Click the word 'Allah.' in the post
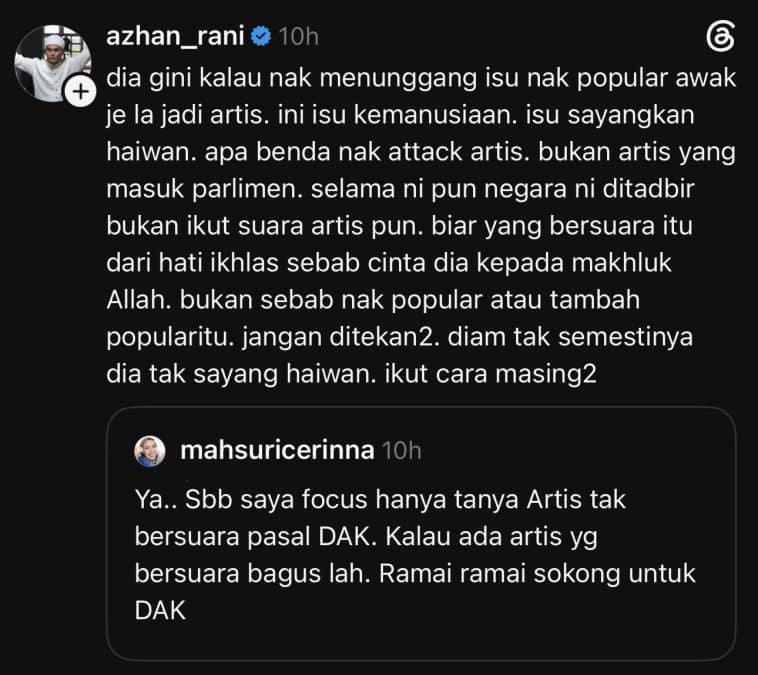This screenshot has width=758, height=675. pyautogui.click(x=139, y=300)
